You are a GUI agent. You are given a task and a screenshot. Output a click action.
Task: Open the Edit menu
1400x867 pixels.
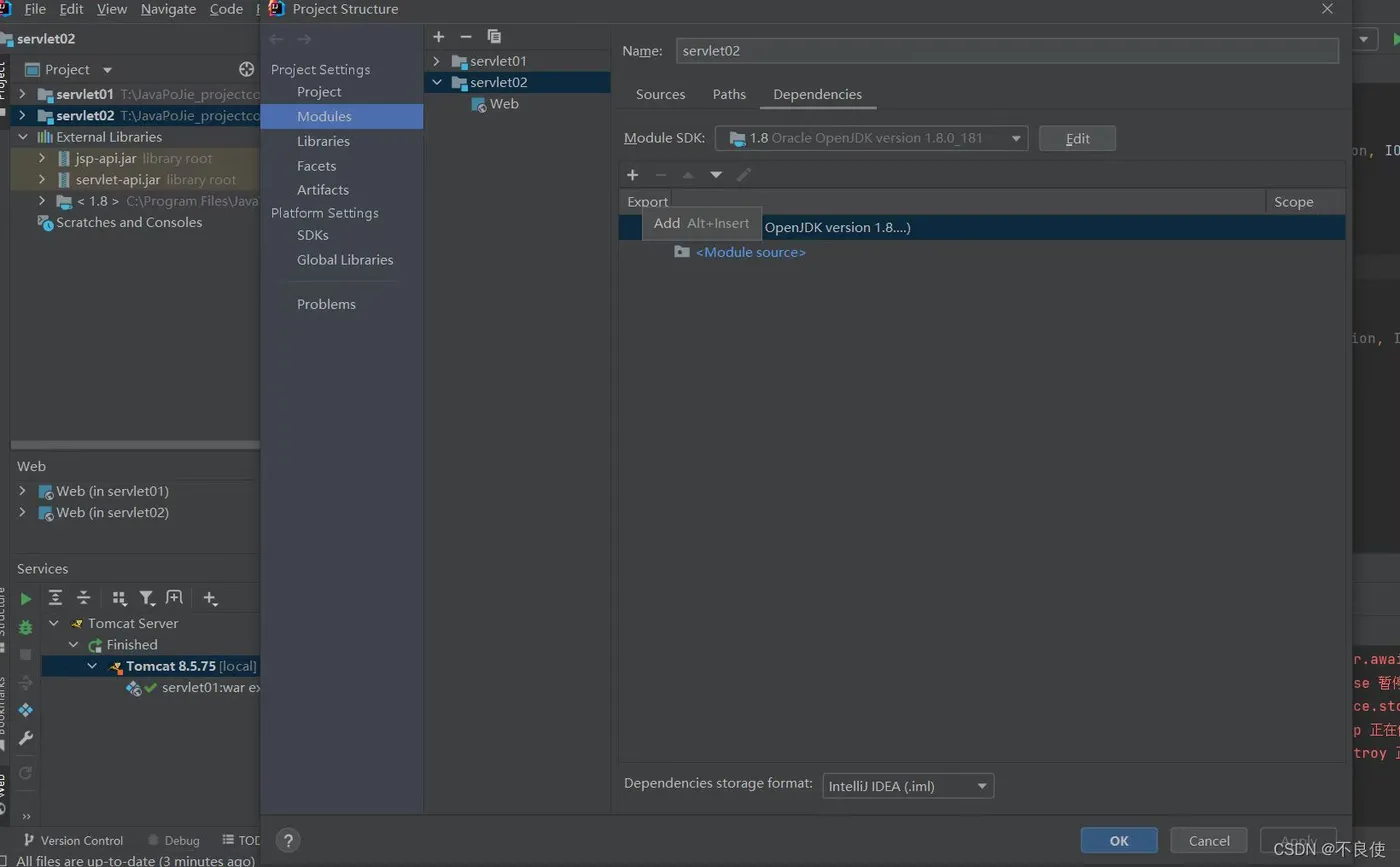click(x=71, y=9)
